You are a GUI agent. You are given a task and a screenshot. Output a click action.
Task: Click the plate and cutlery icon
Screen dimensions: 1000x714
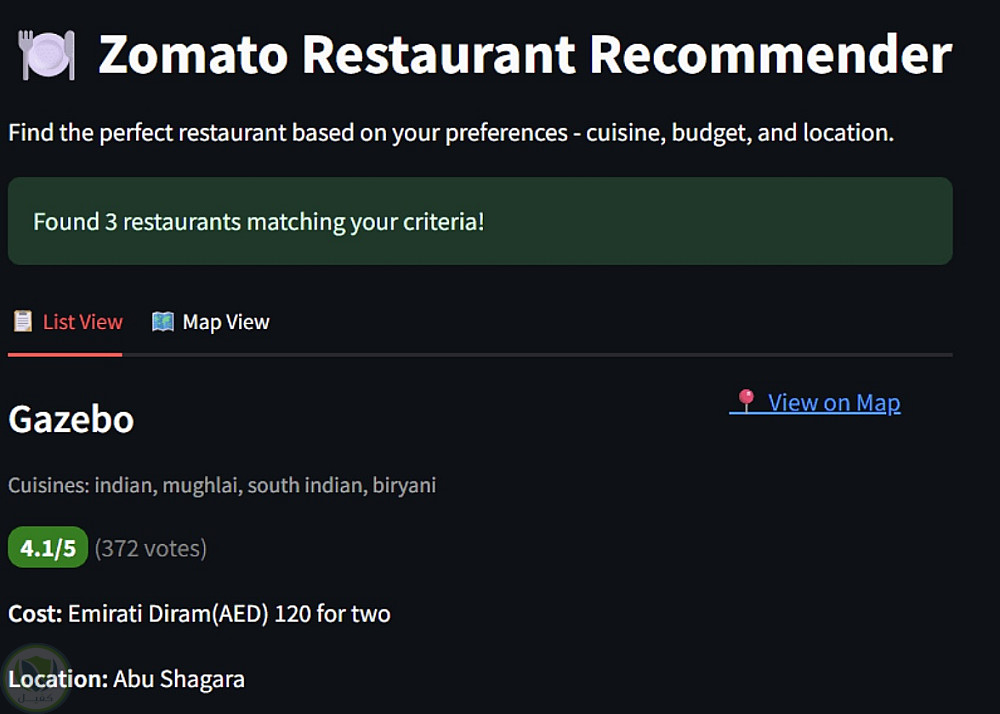47,55
